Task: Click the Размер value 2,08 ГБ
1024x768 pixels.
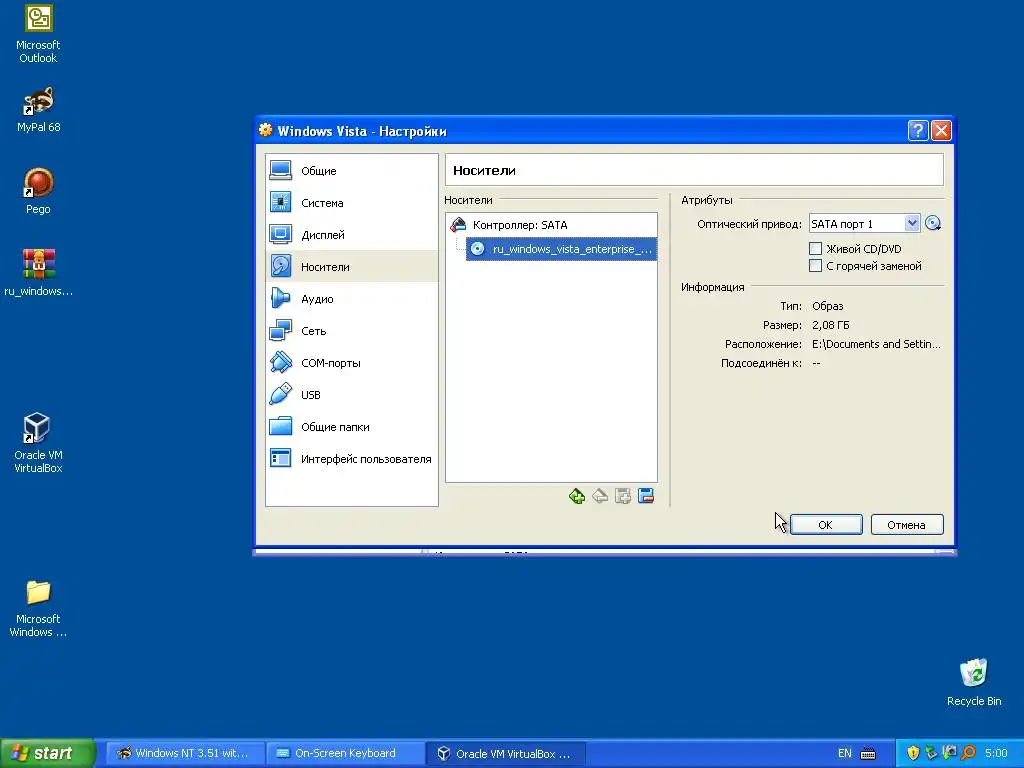Action: point(831,325)
